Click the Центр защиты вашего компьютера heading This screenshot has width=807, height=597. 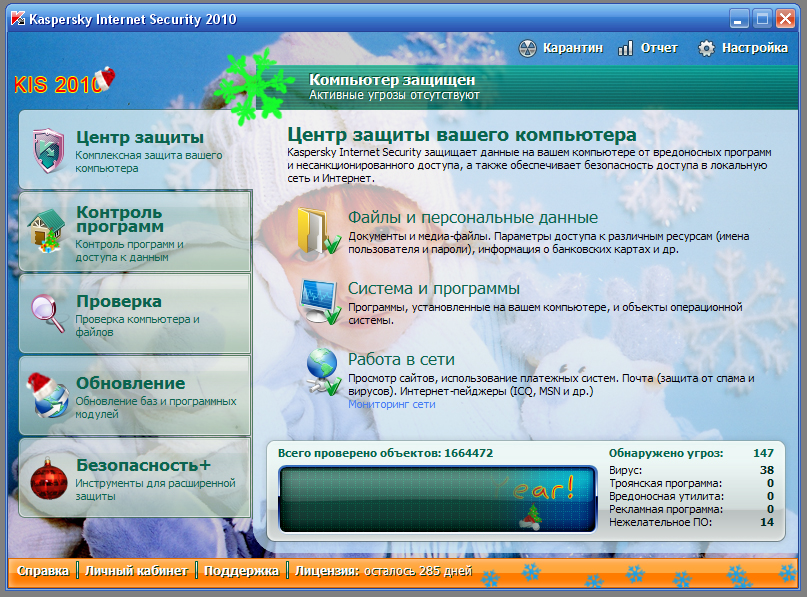click(462, 135)
